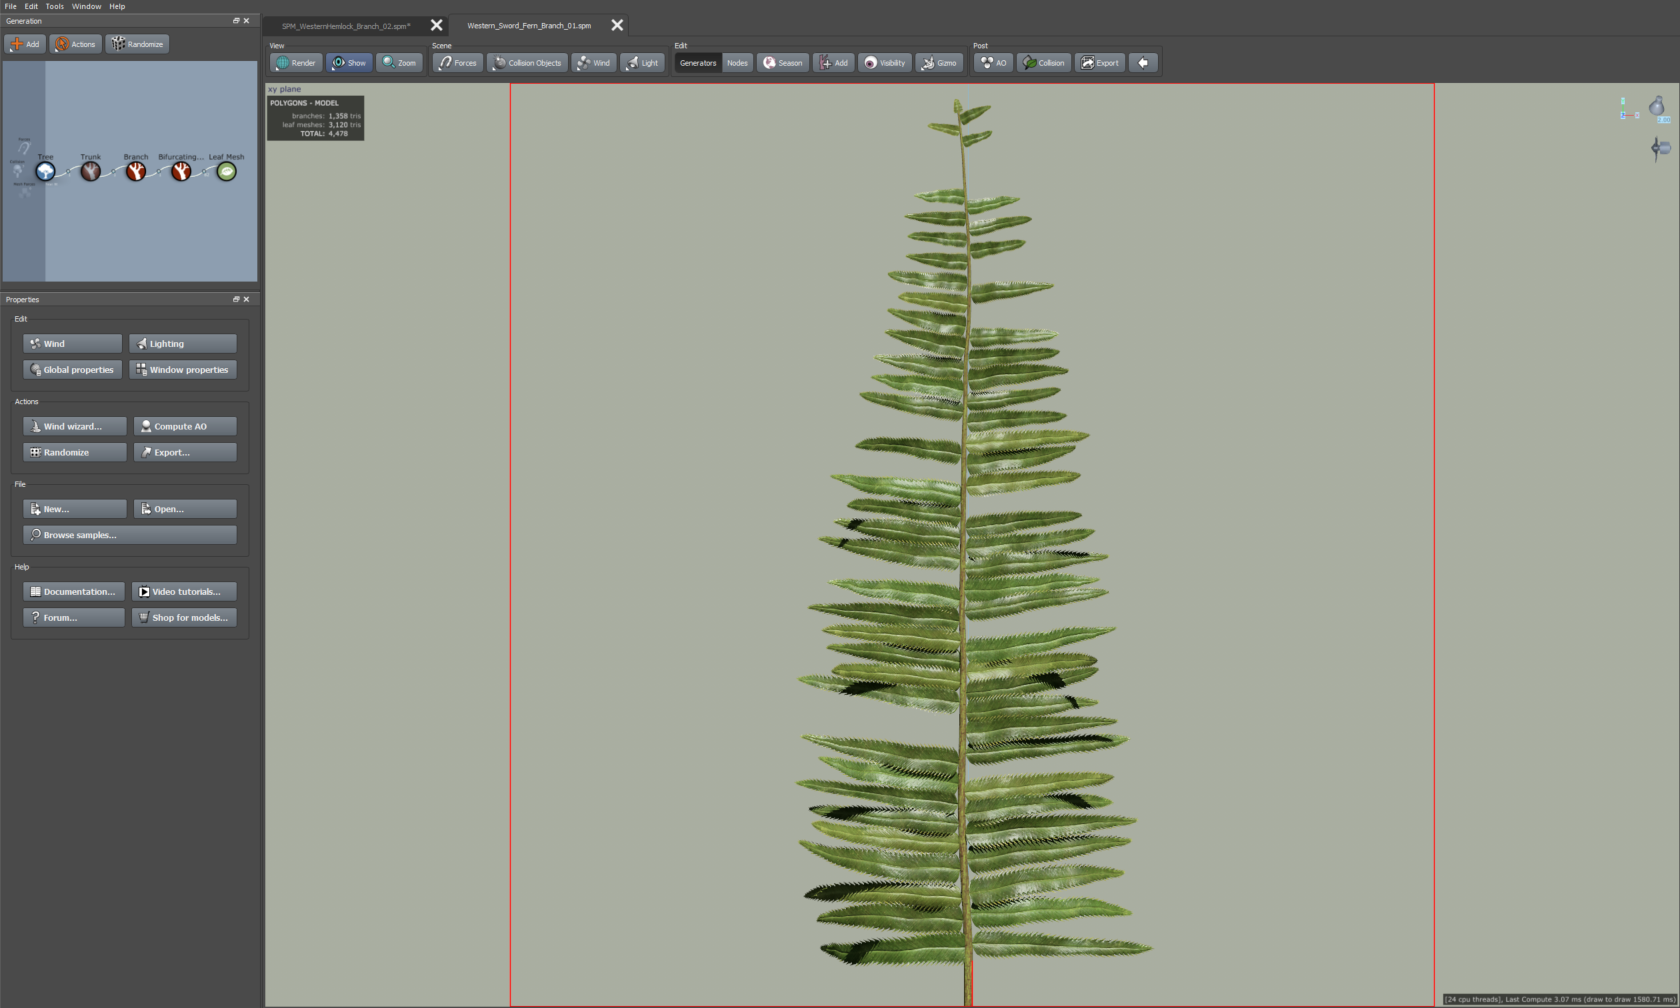Select the blue Tree root node
Viewport: 1680px width, 1008px height.
click(x=45, y=172)
